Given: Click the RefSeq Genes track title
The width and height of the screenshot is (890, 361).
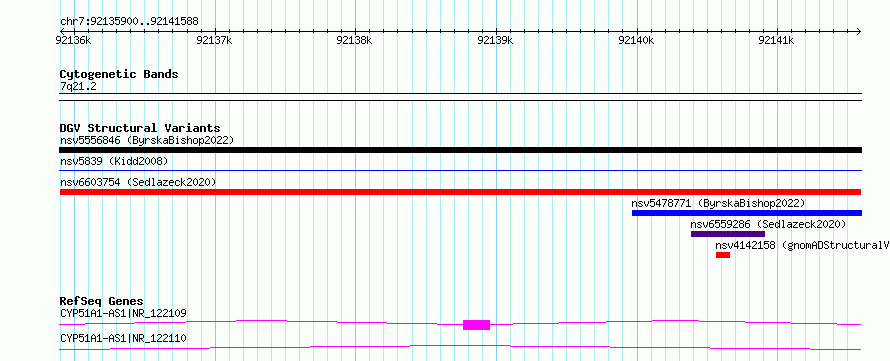Looking at the screenshot, I should coord(102,301).
